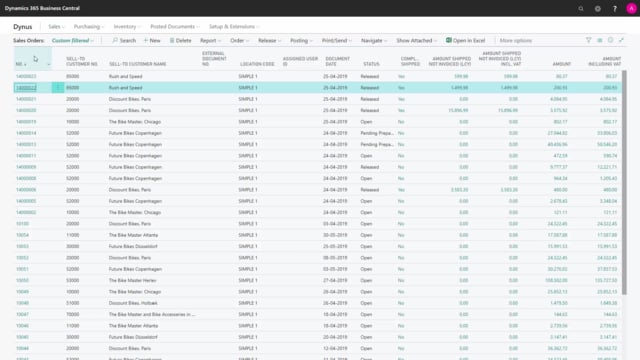Go to the Dynus home link

click(22, 27)
